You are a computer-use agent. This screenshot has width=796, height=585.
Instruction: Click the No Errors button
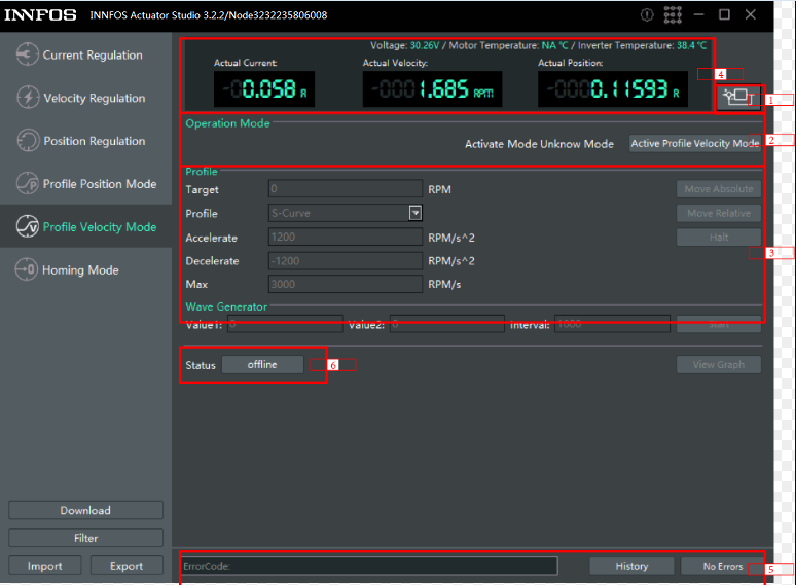click(x=721, y=566)
